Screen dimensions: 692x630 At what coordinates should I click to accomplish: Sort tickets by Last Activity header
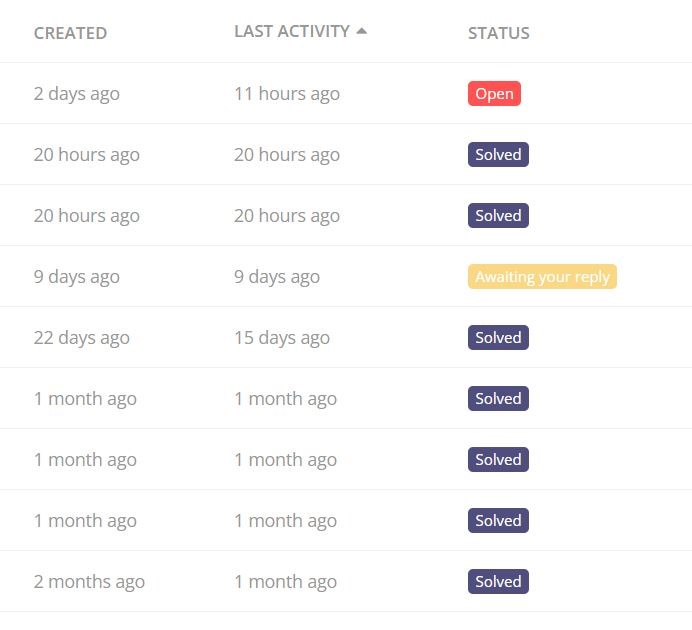(x=292, y=31)
